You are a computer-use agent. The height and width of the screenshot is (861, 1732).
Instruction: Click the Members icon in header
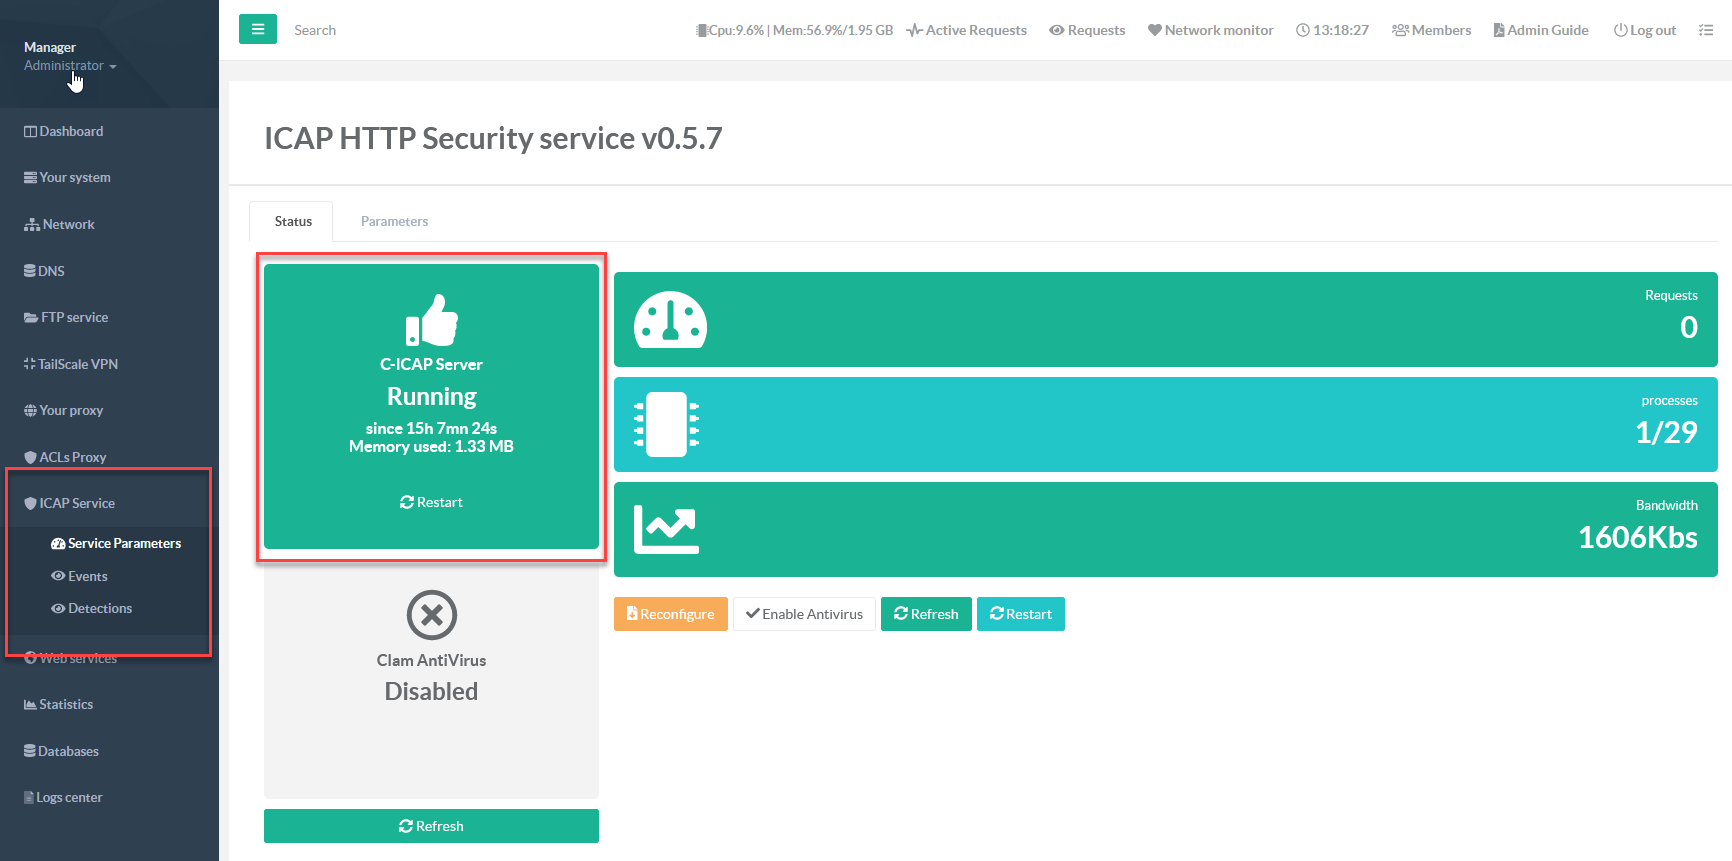click(1399, 30)
